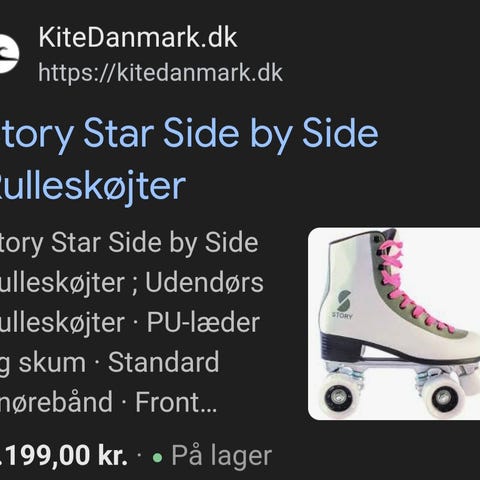Screen dimensions: 480x480
Task: Open the Story Star Side by Side title link
Action: tap(189, 133)
